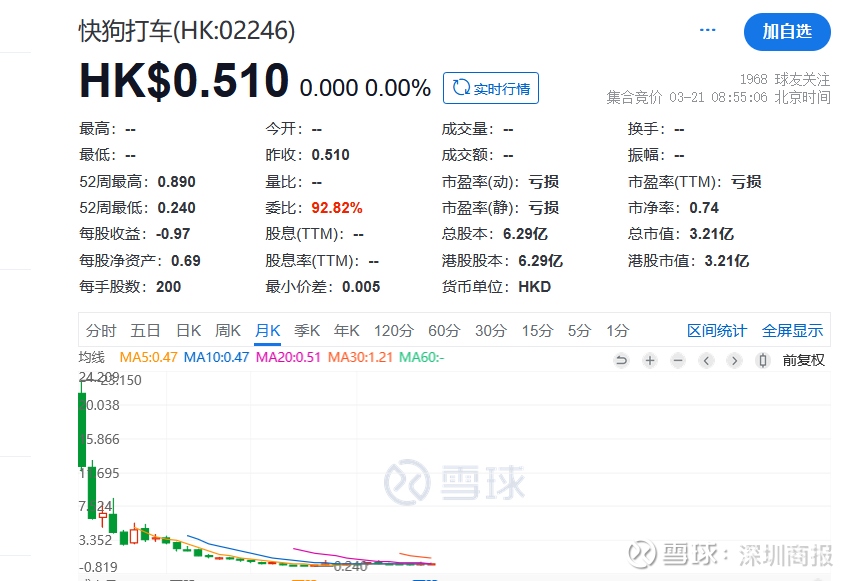
Task: Click the 市净率 value 0.74
Action: pos(704,208)
